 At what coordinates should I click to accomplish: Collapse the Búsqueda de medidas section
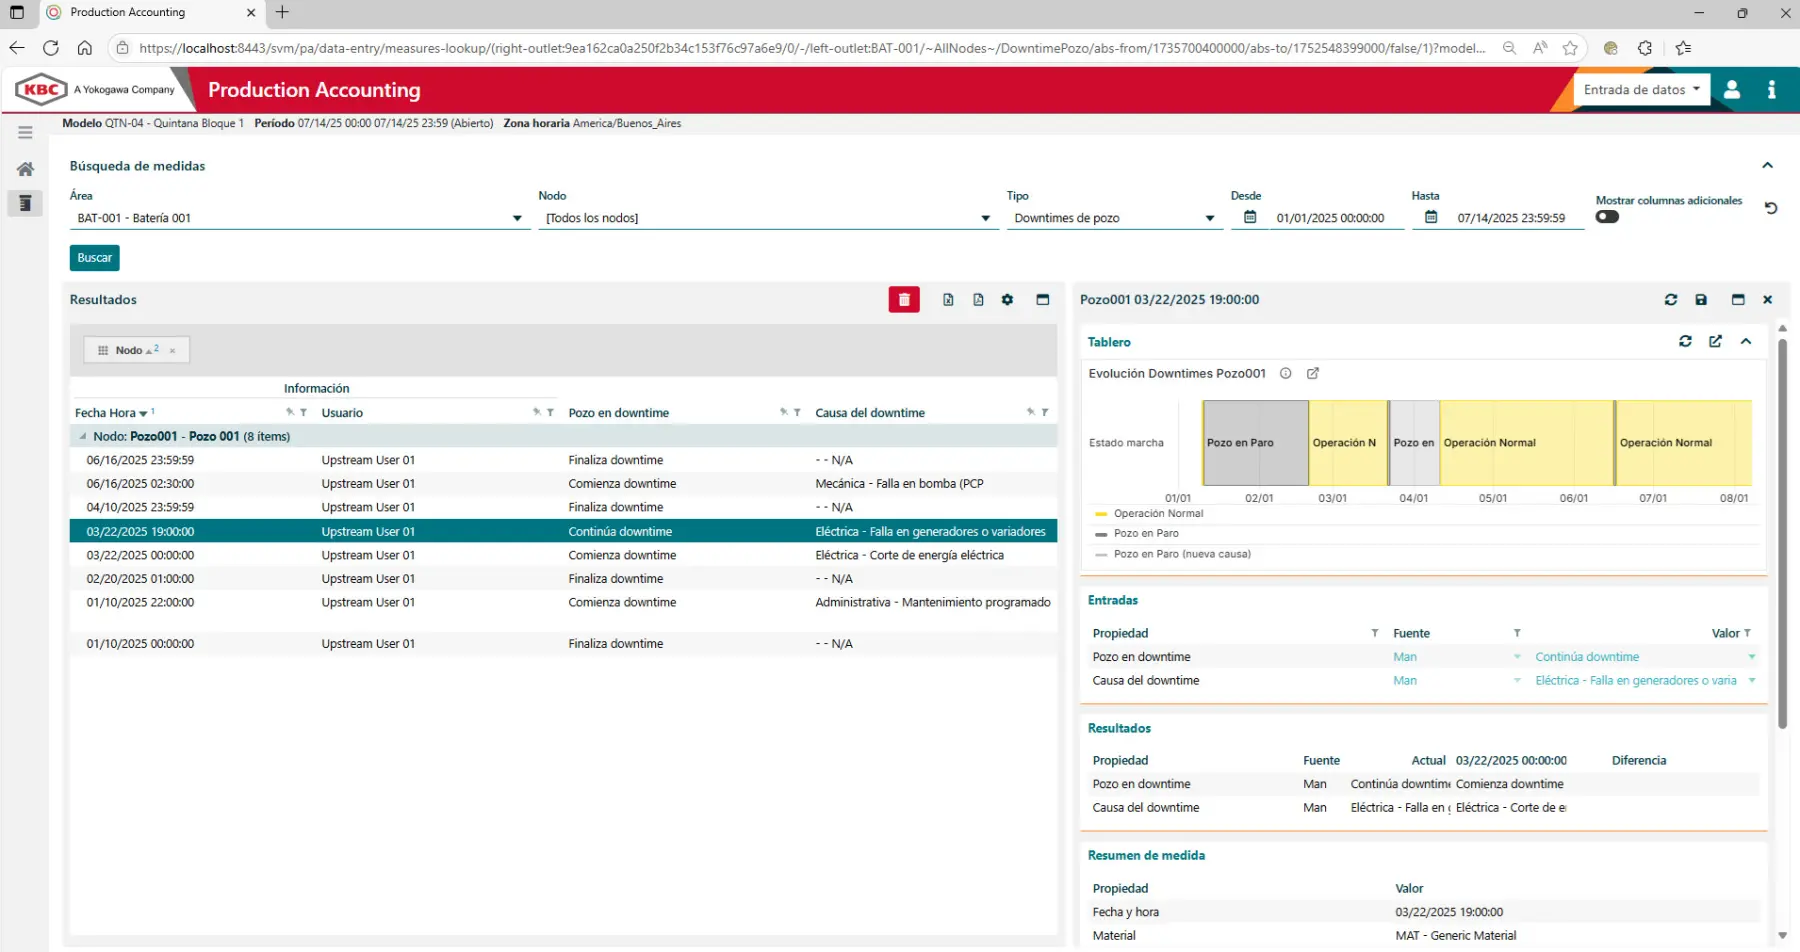pyautogui.click(x=1767, y=166)
